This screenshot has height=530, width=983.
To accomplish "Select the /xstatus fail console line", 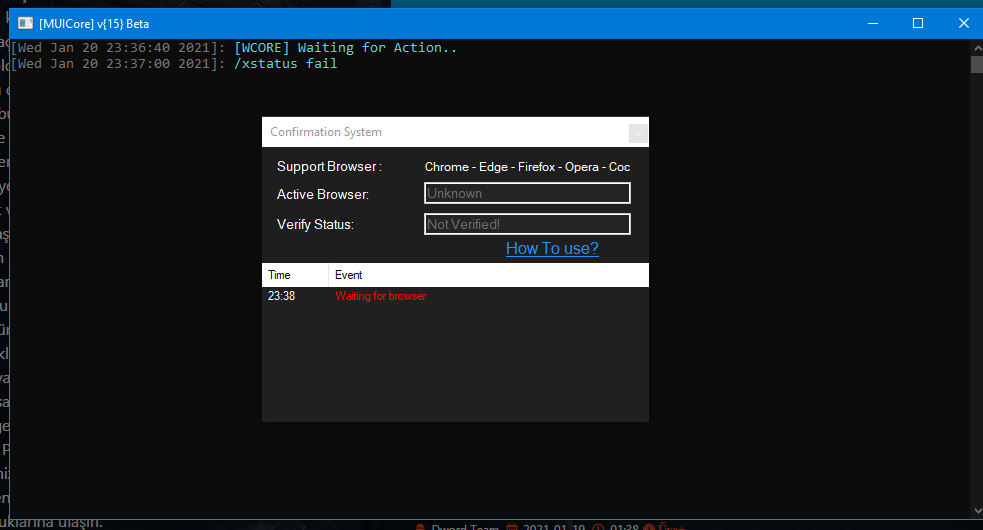I will click(x=285, y=63).
